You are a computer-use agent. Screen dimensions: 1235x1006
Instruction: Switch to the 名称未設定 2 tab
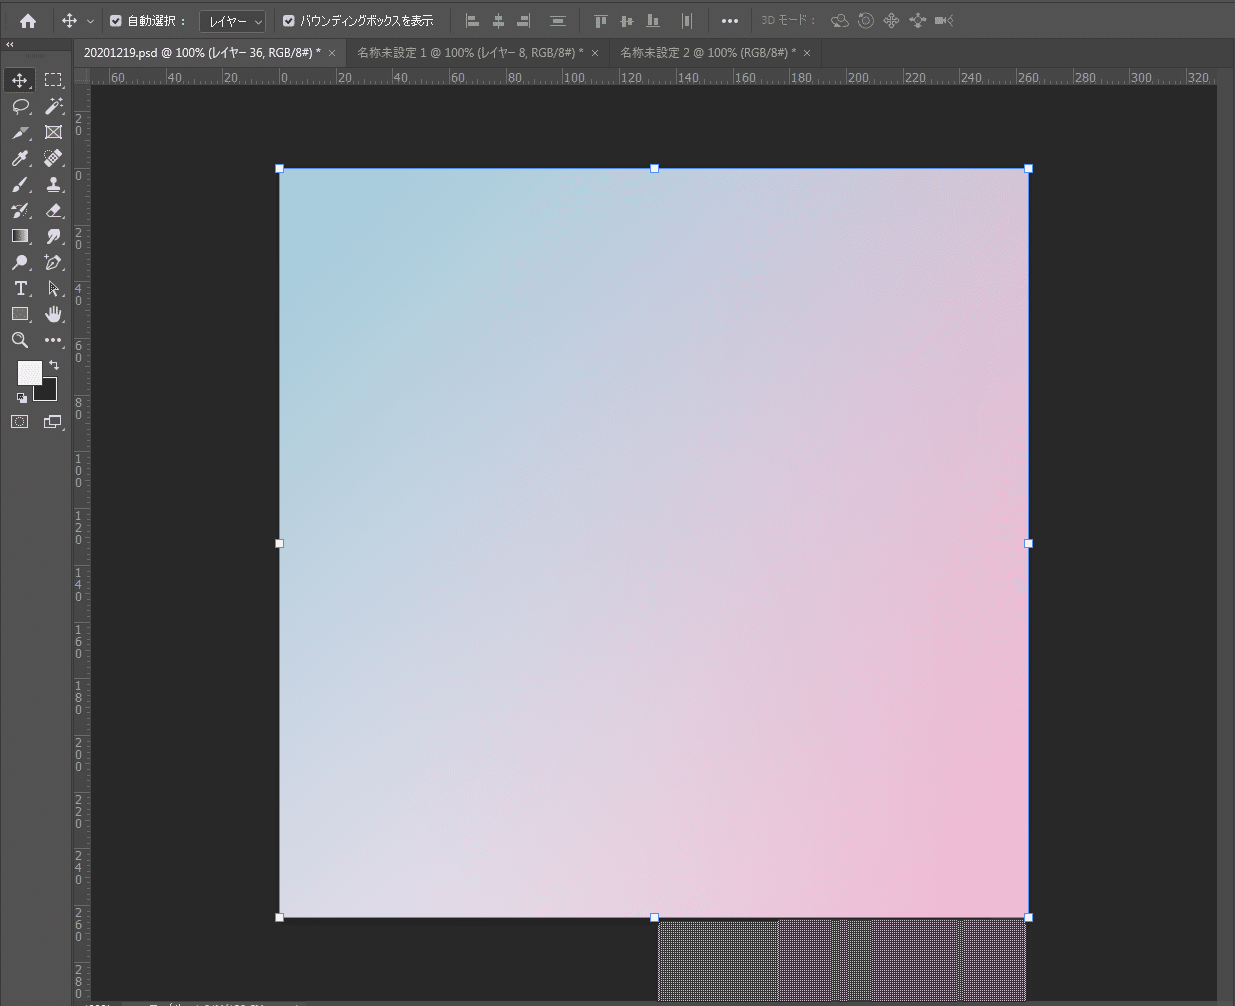708,53
